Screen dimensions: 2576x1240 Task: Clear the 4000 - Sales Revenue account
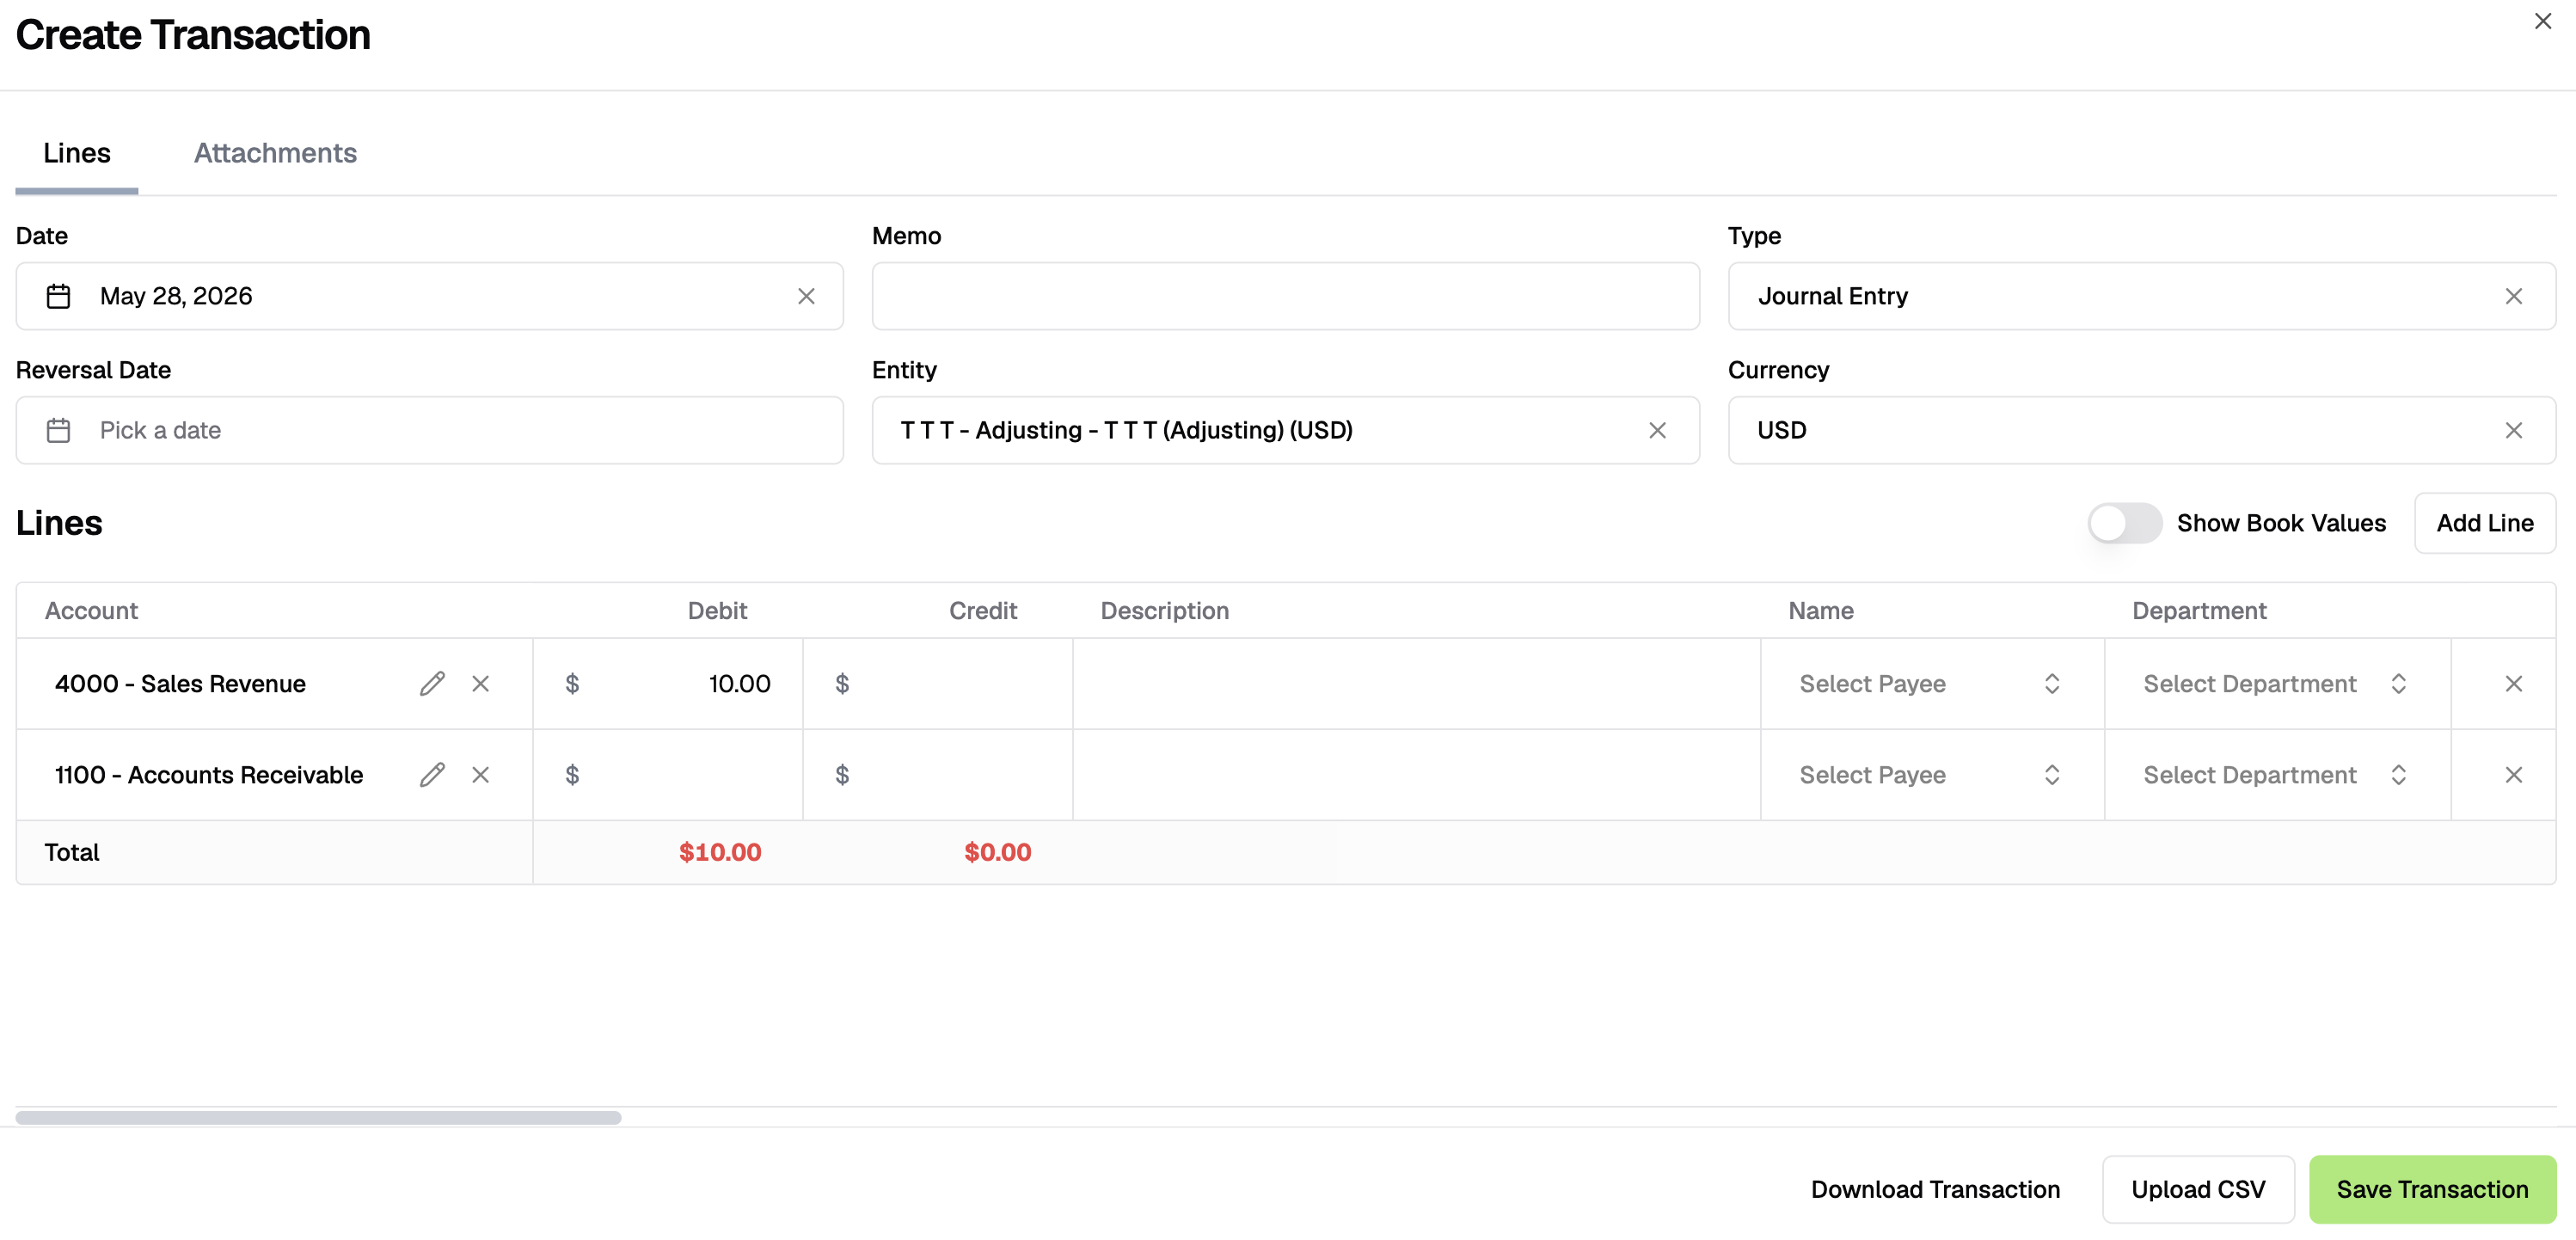pyautogui.click(x=481, y=684)
